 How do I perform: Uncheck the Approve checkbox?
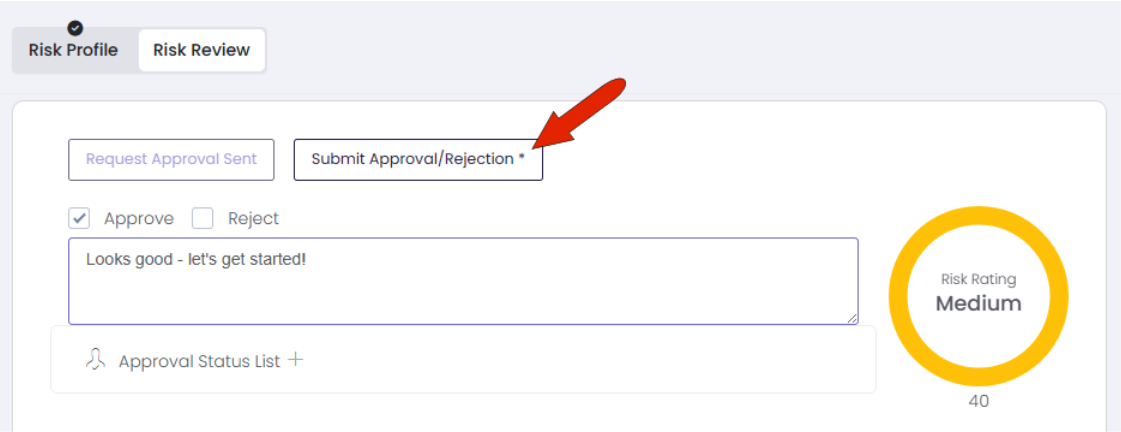coord(79,218)
